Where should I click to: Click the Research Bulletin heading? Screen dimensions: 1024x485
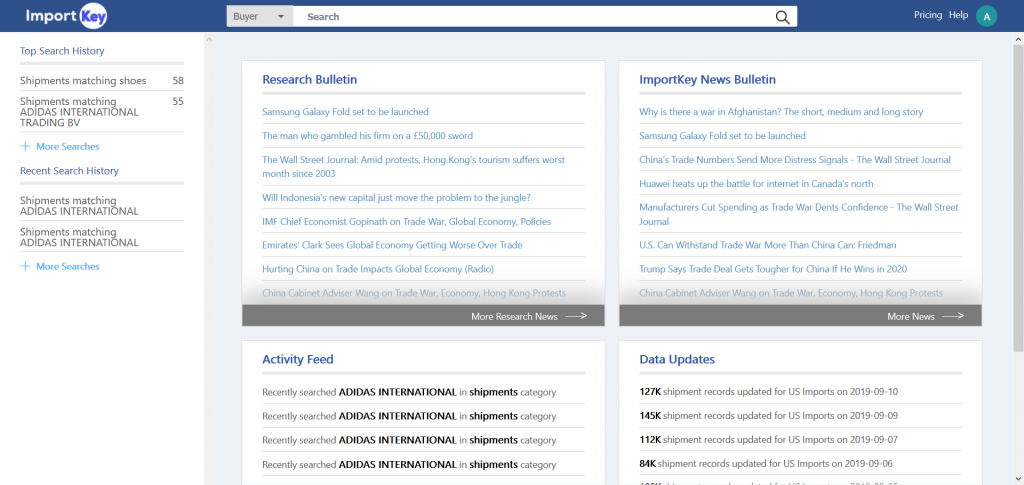click(x=310, y=80)
